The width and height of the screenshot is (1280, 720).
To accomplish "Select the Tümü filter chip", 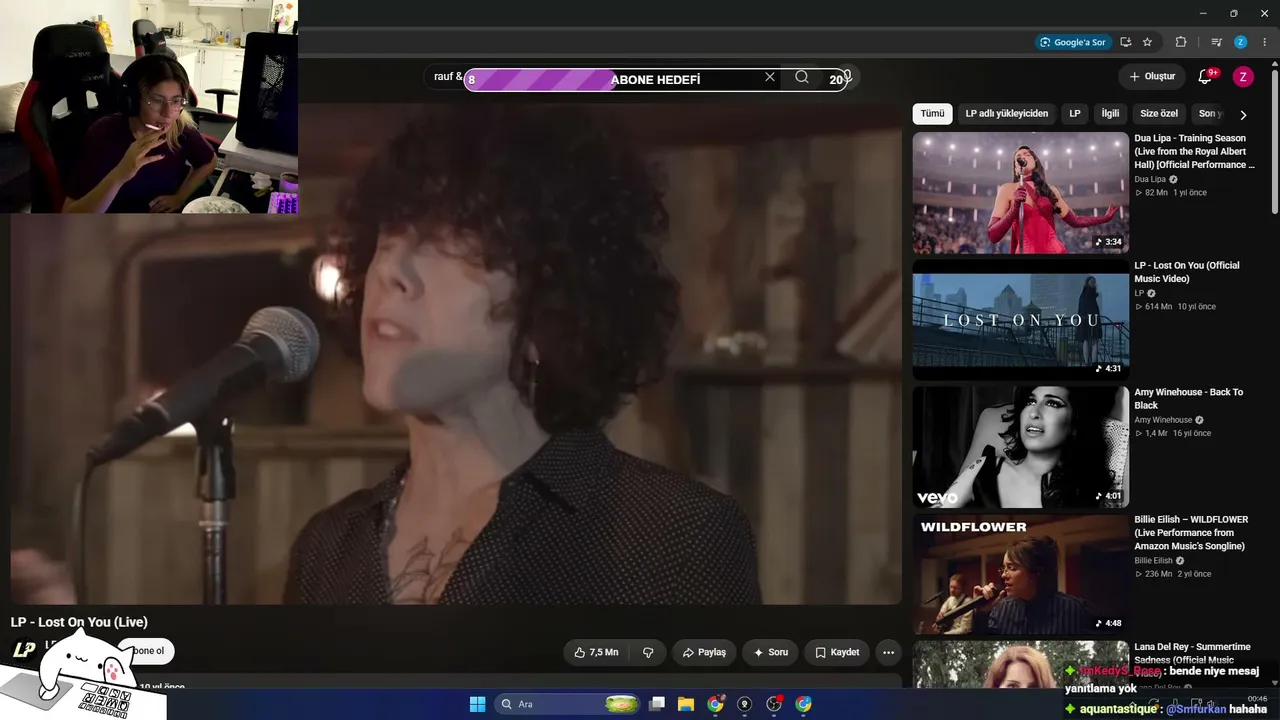I will [932, 114].
